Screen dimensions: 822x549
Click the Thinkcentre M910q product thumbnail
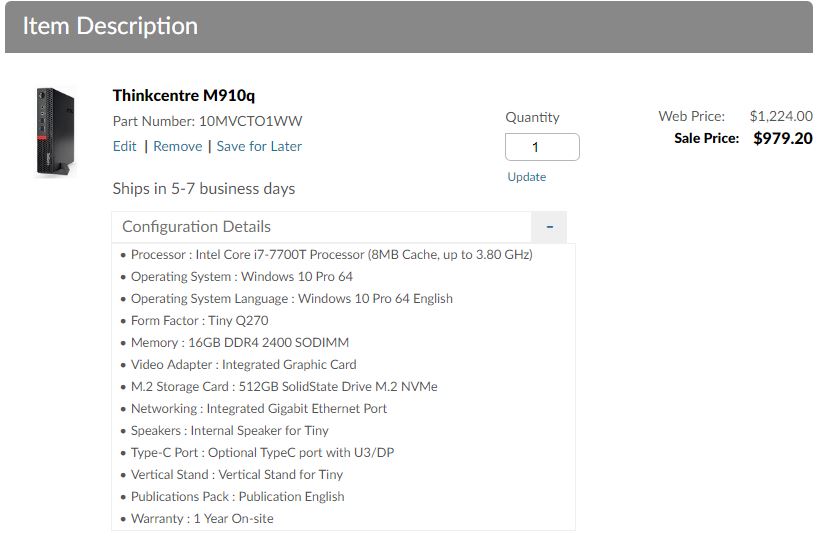(56, 131)
